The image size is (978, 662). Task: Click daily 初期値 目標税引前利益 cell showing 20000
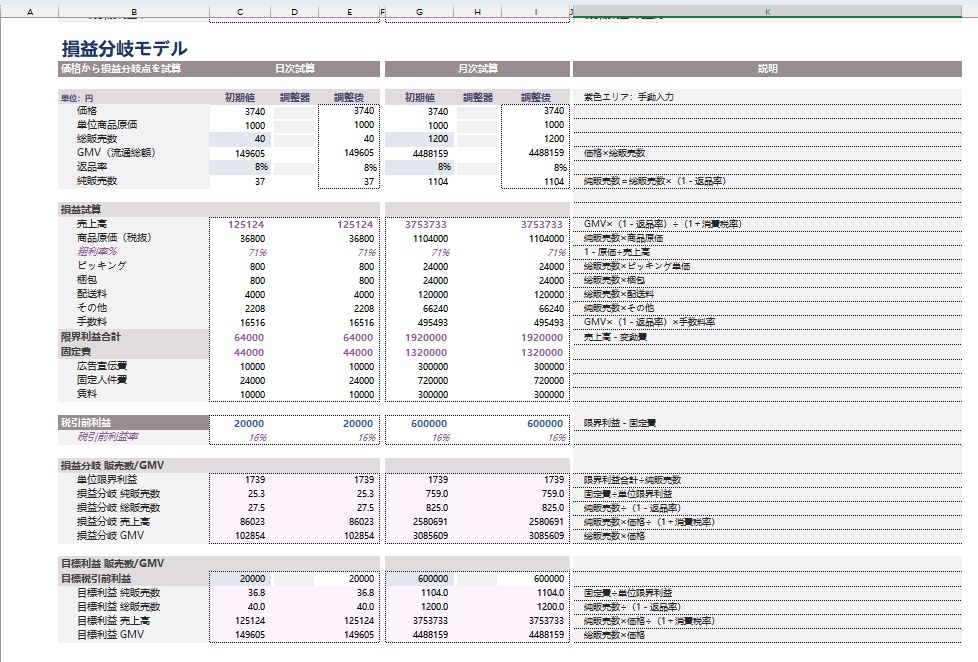(240, 579)
